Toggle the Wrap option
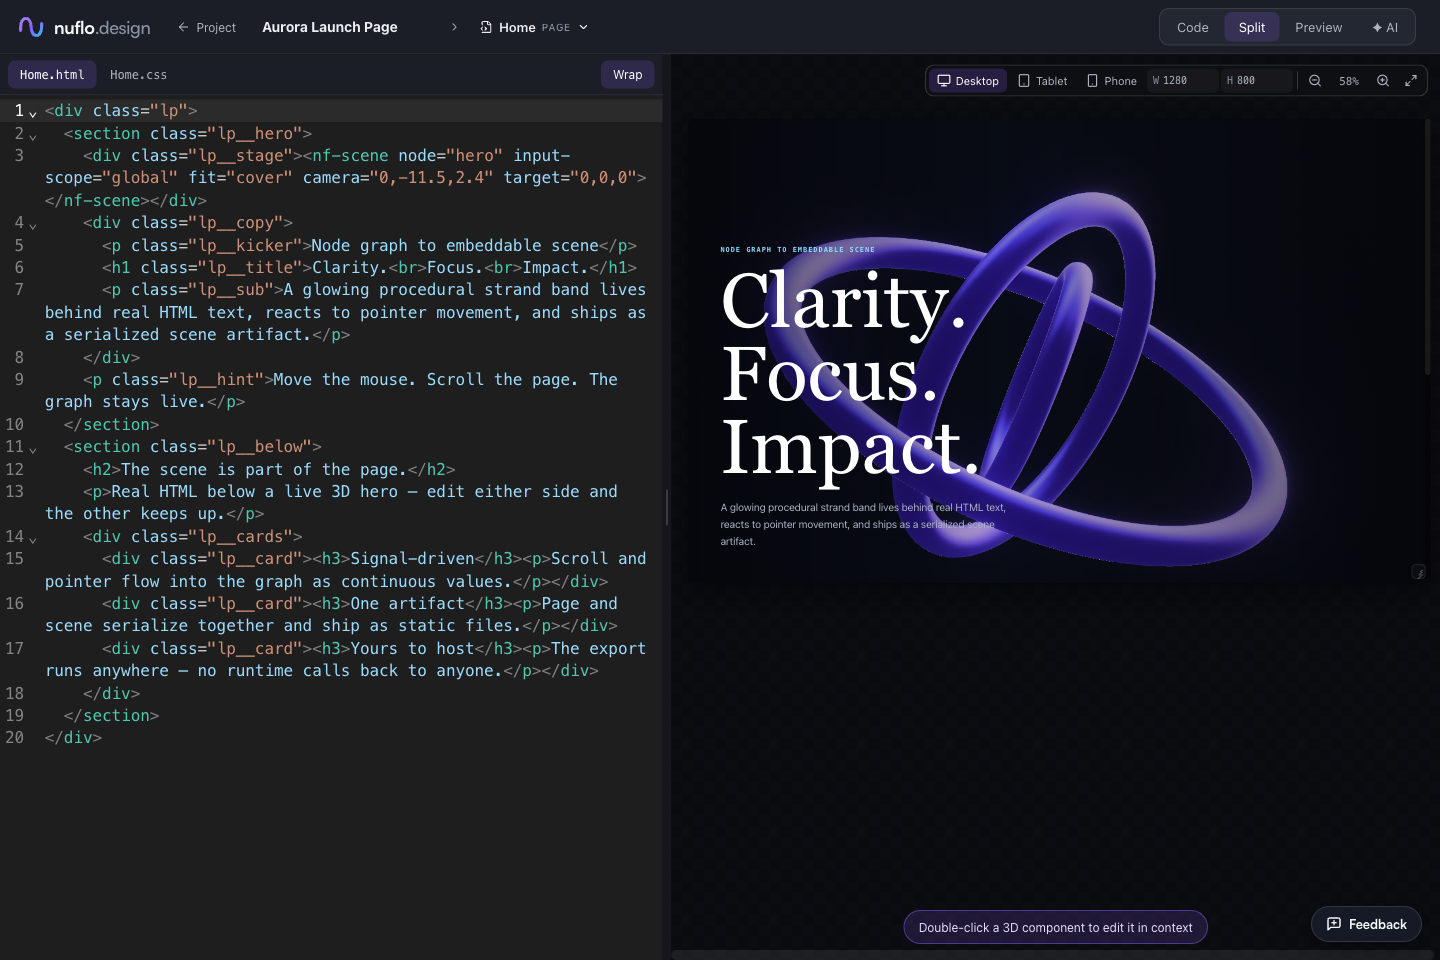The image size is (1440, 960). 628,75
